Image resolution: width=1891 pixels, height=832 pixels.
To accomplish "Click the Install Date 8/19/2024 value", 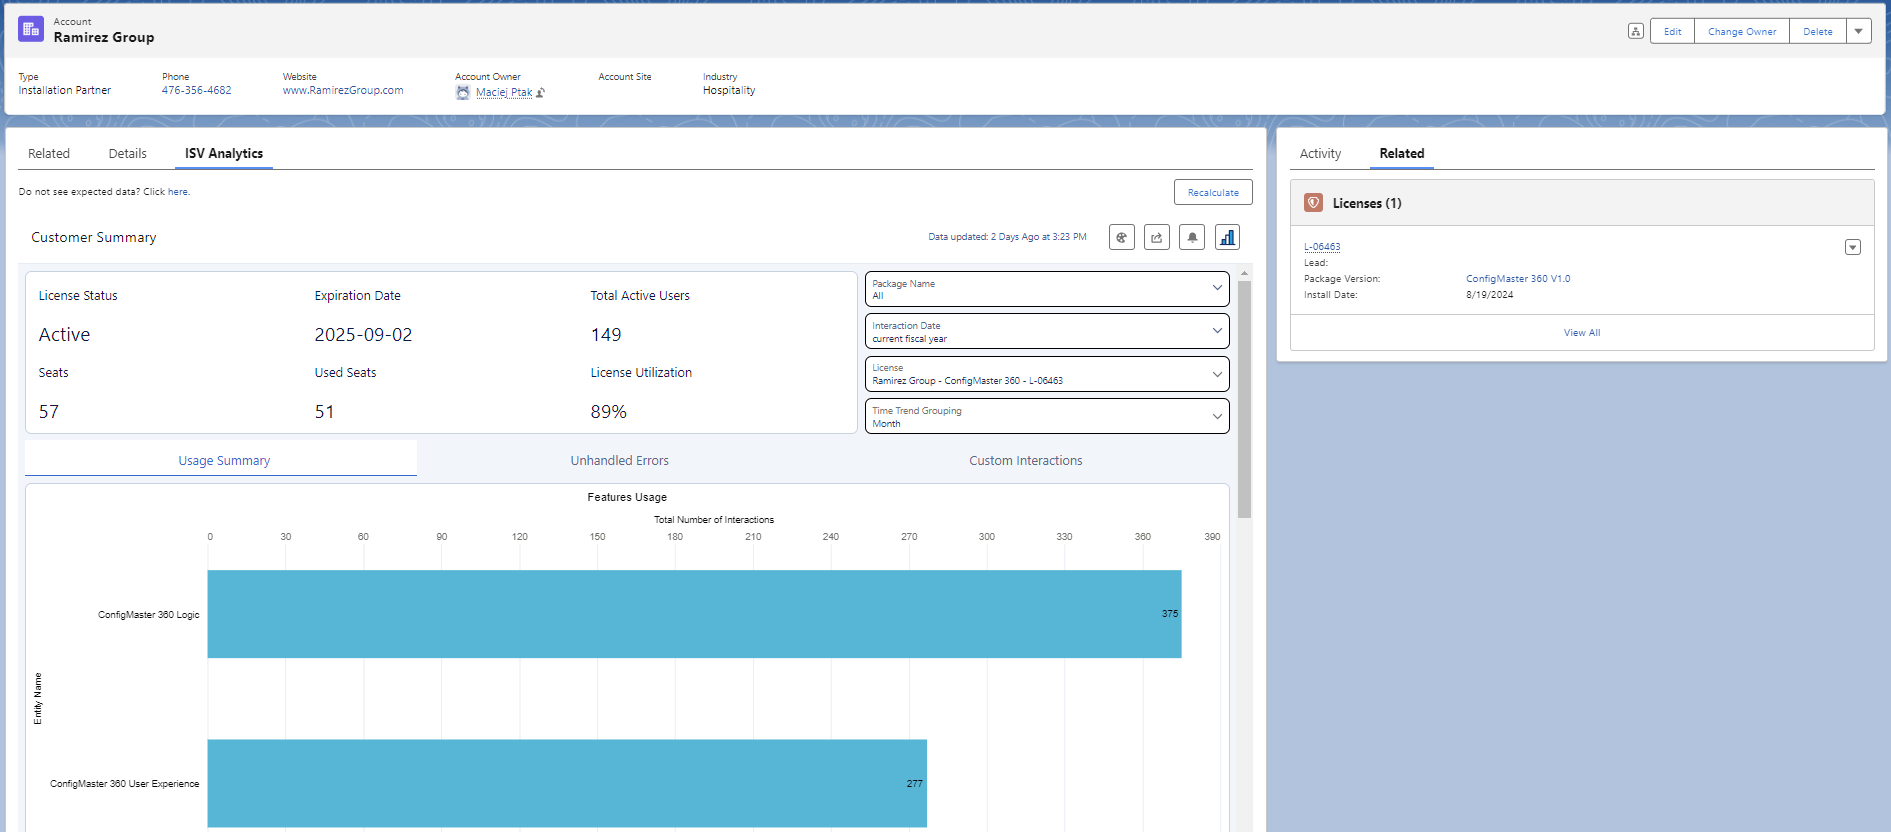I will (1490, 295).
